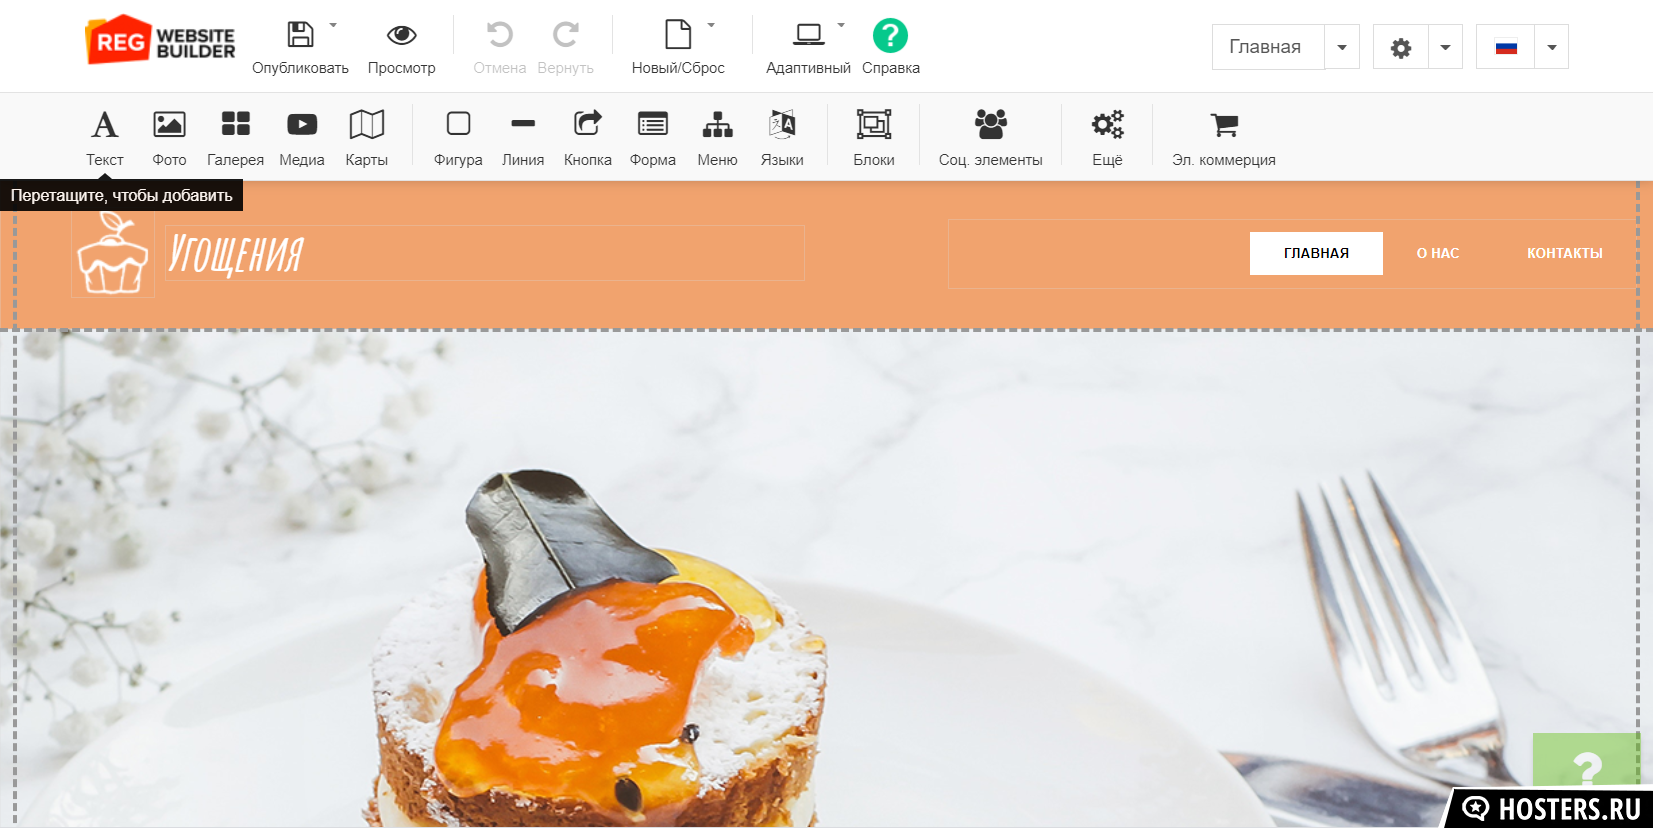Click the Publish (Опубликовать) save icon
This screenshot has height=828, width=1653.
(300, 35)
